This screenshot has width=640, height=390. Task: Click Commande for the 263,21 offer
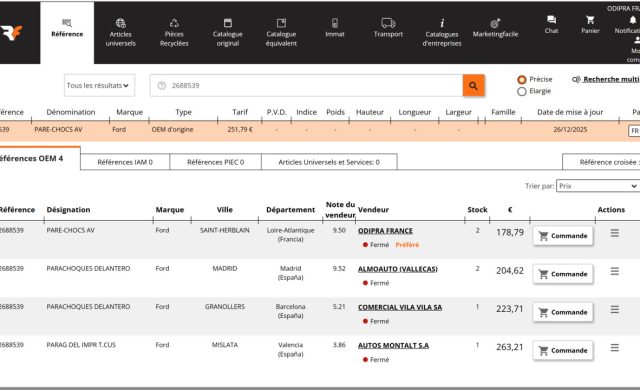[x=563, y=350]
